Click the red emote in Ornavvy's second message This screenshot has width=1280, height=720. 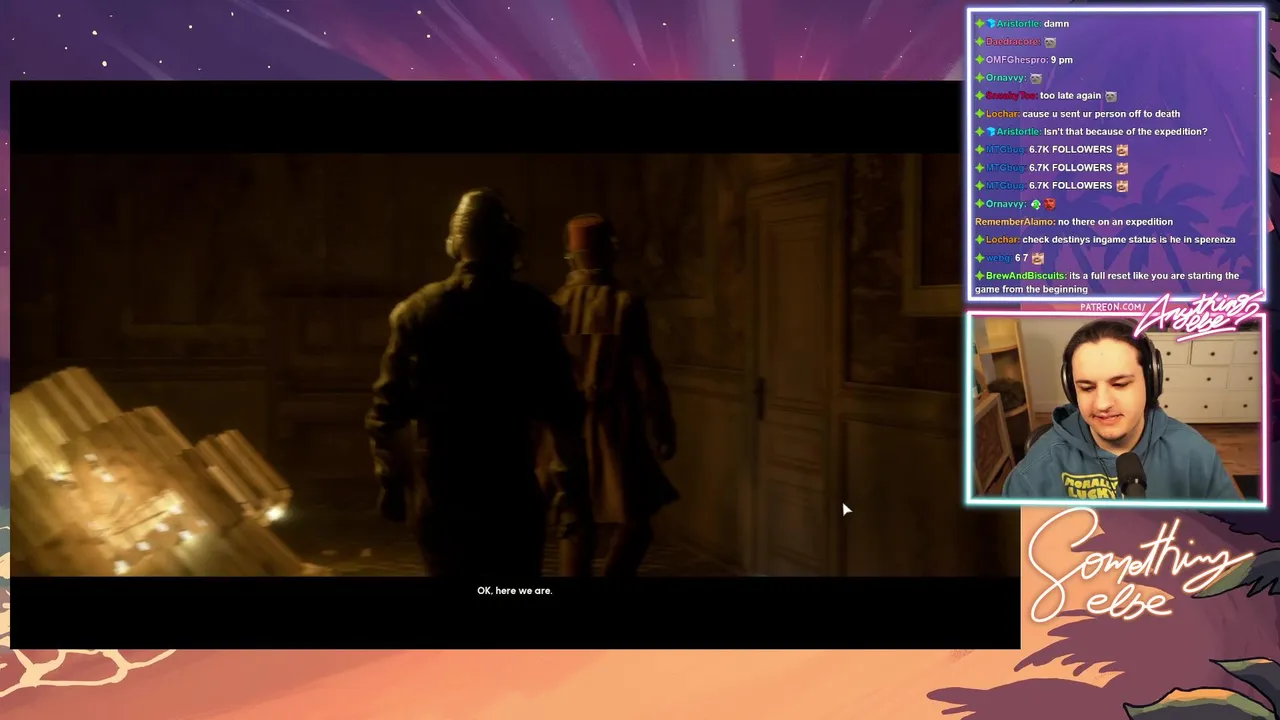coord(1049,203)
